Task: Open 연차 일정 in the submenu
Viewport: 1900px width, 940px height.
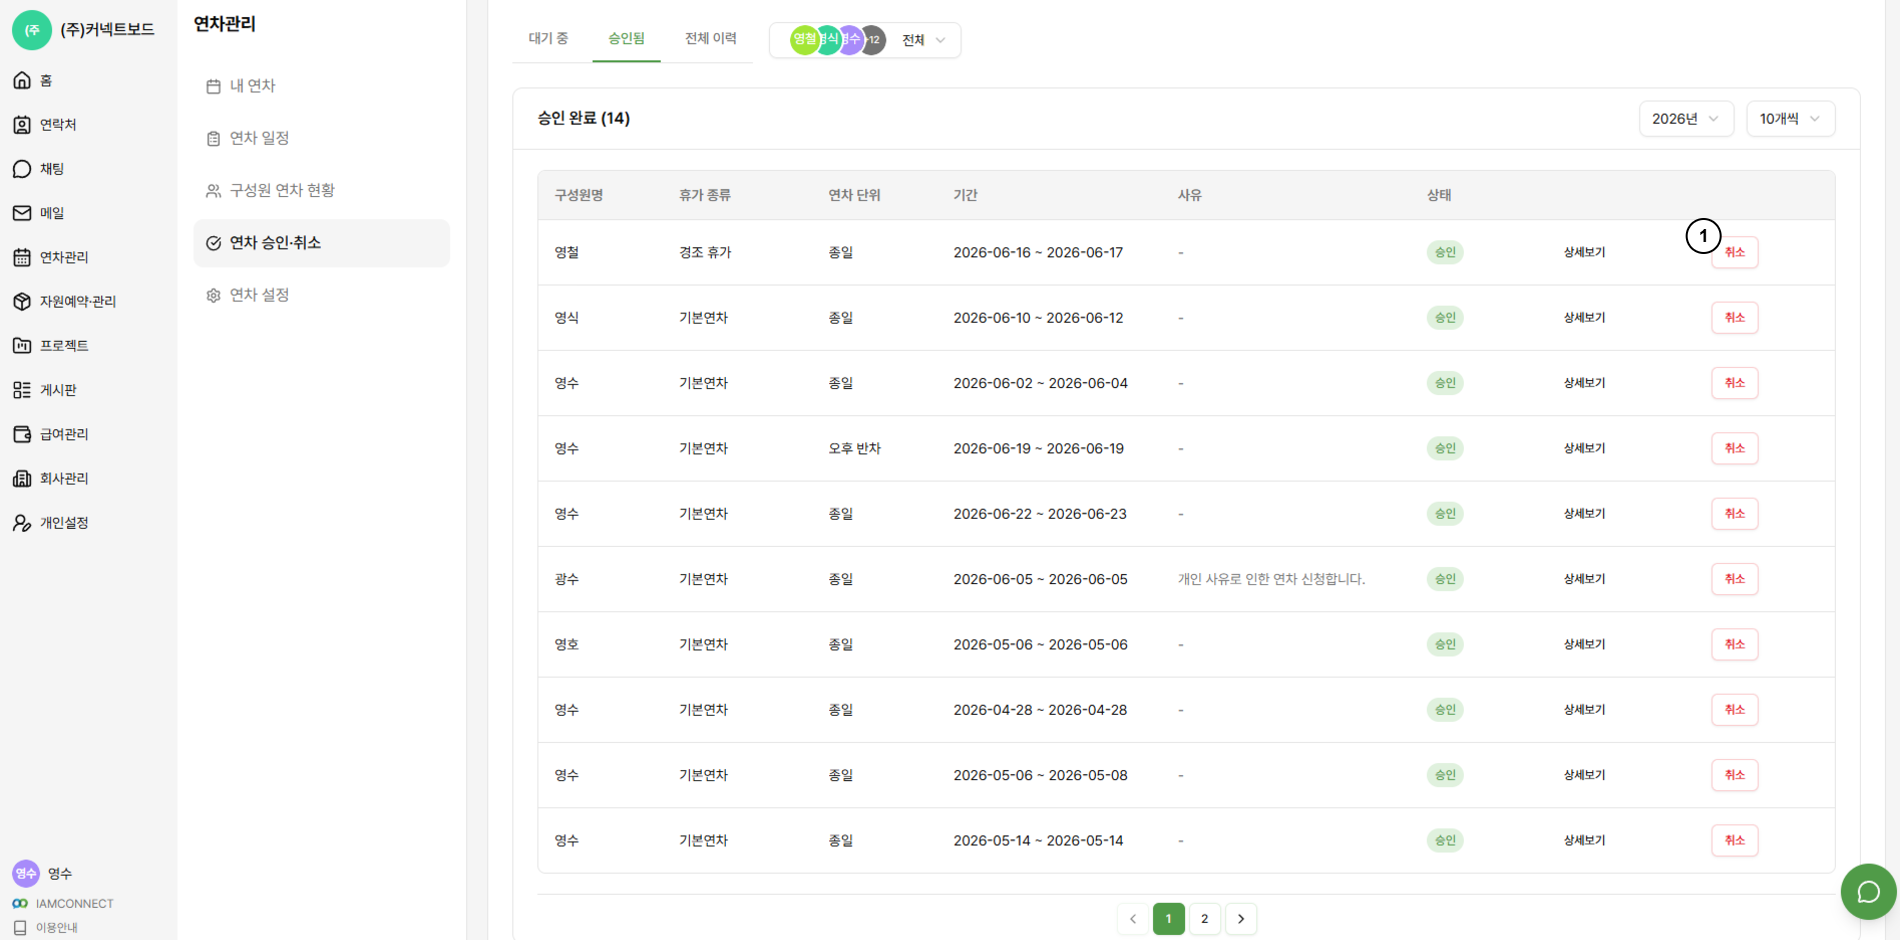Action: [322, 138]
